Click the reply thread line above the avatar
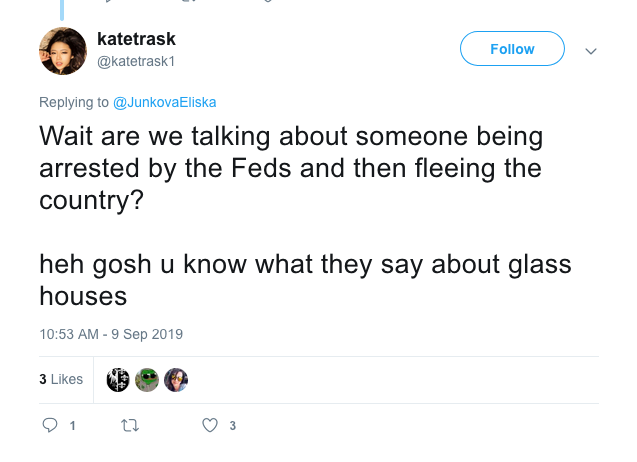 coord(62,10)
